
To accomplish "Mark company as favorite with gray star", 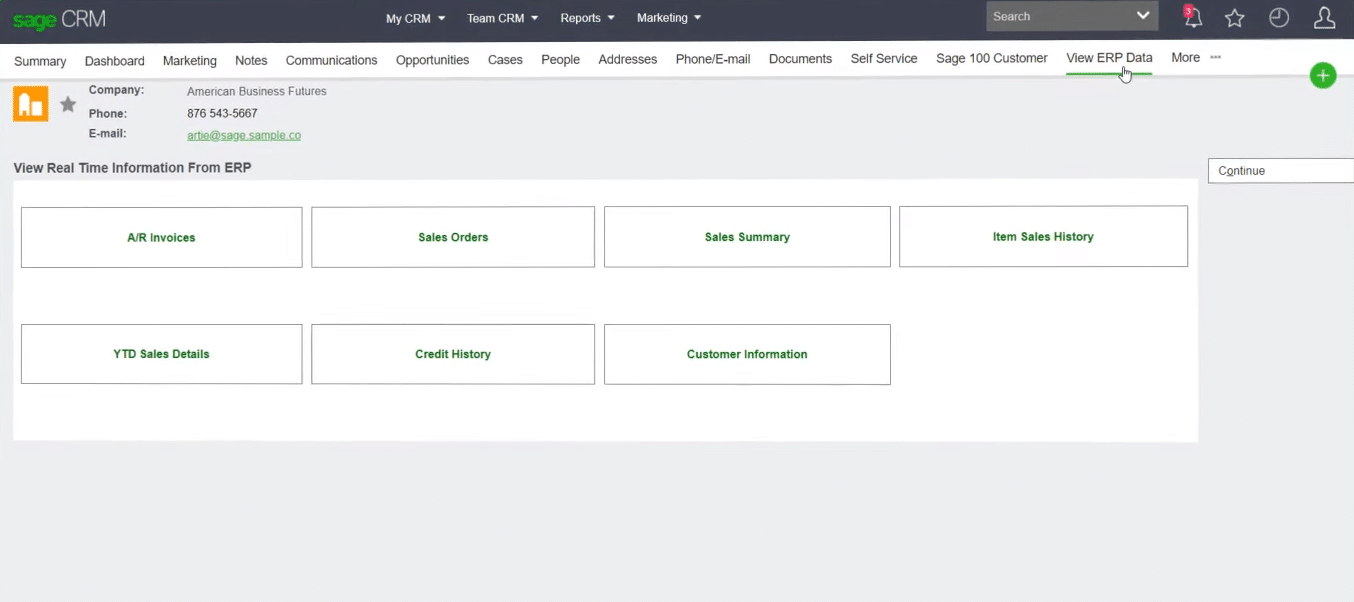I will tap(68, 104).
